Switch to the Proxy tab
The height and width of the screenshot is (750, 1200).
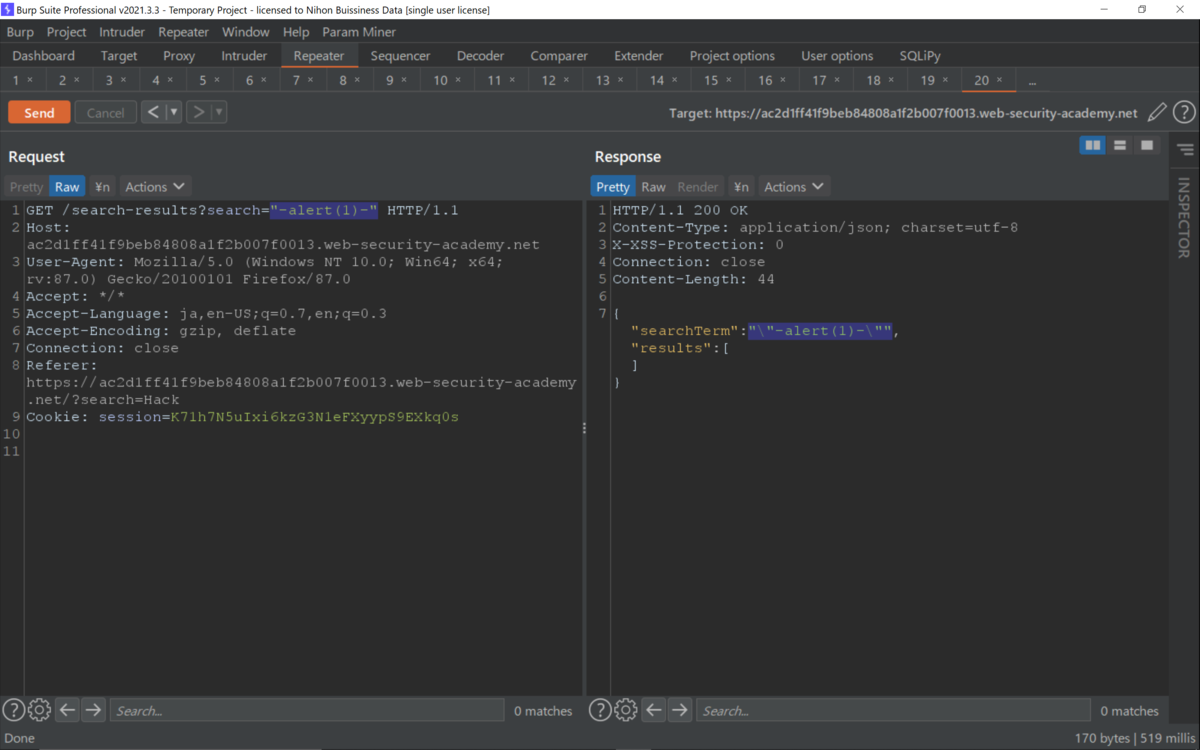tap(179, 56)
